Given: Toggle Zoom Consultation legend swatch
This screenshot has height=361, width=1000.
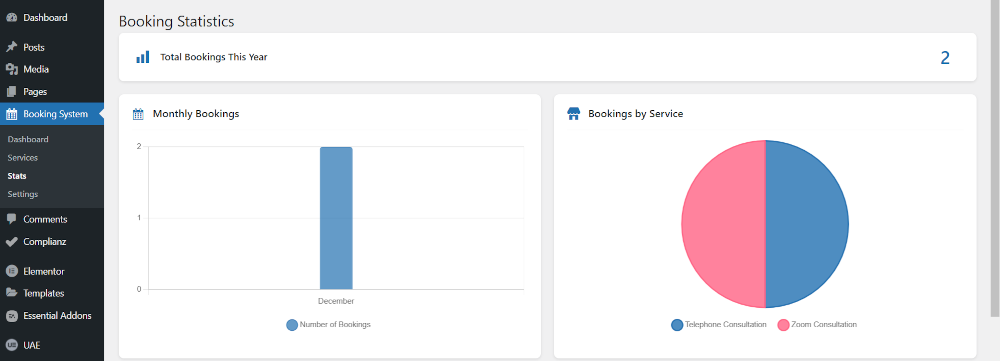Looking at the screenshot, I should [783, 325].
